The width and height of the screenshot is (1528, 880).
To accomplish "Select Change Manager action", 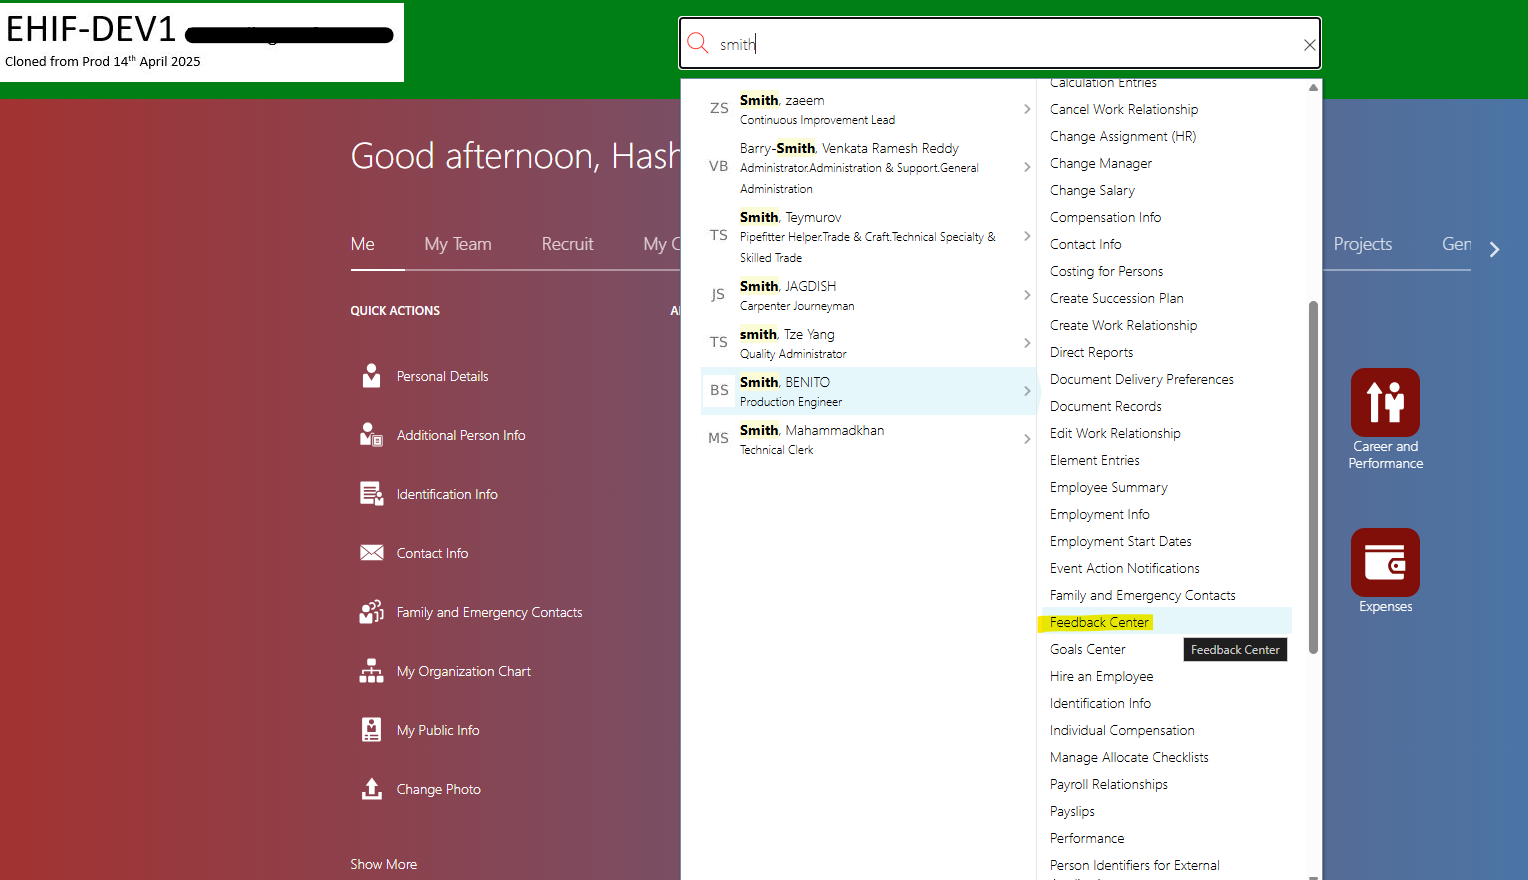I will coord(1100,163).
